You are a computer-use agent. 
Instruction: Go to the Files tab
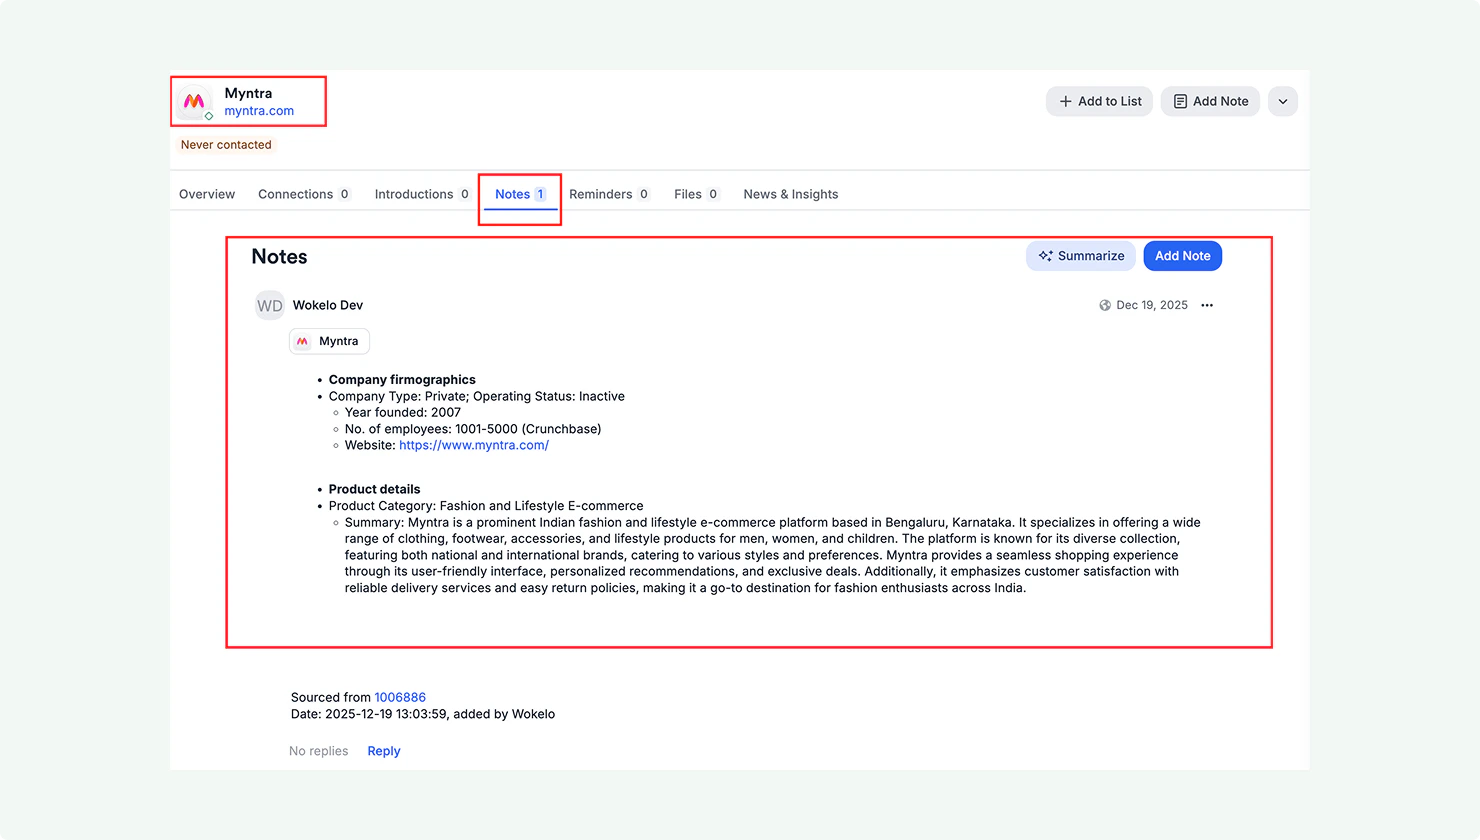click(x=696, y=194)
